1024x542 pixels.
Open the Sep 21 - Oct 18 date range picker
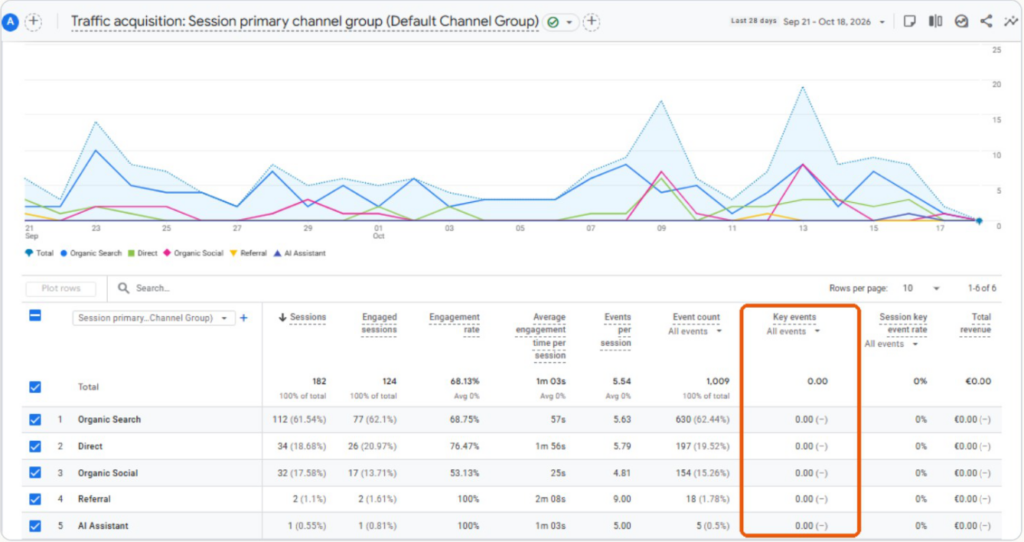834,22
